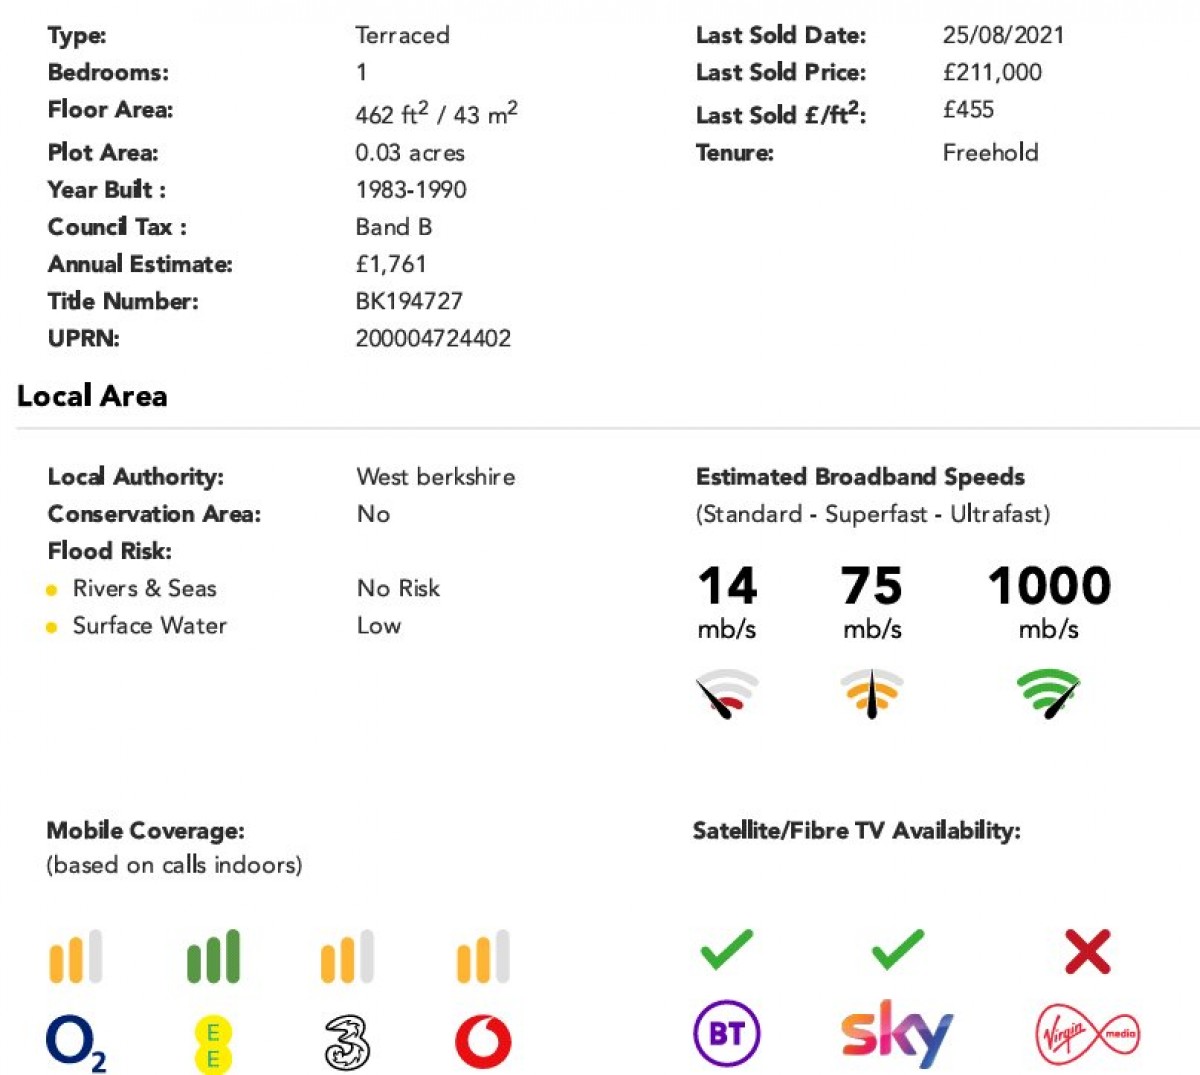
Task: Click the O2 mobile network logo
Action: tap(76, 1044)
